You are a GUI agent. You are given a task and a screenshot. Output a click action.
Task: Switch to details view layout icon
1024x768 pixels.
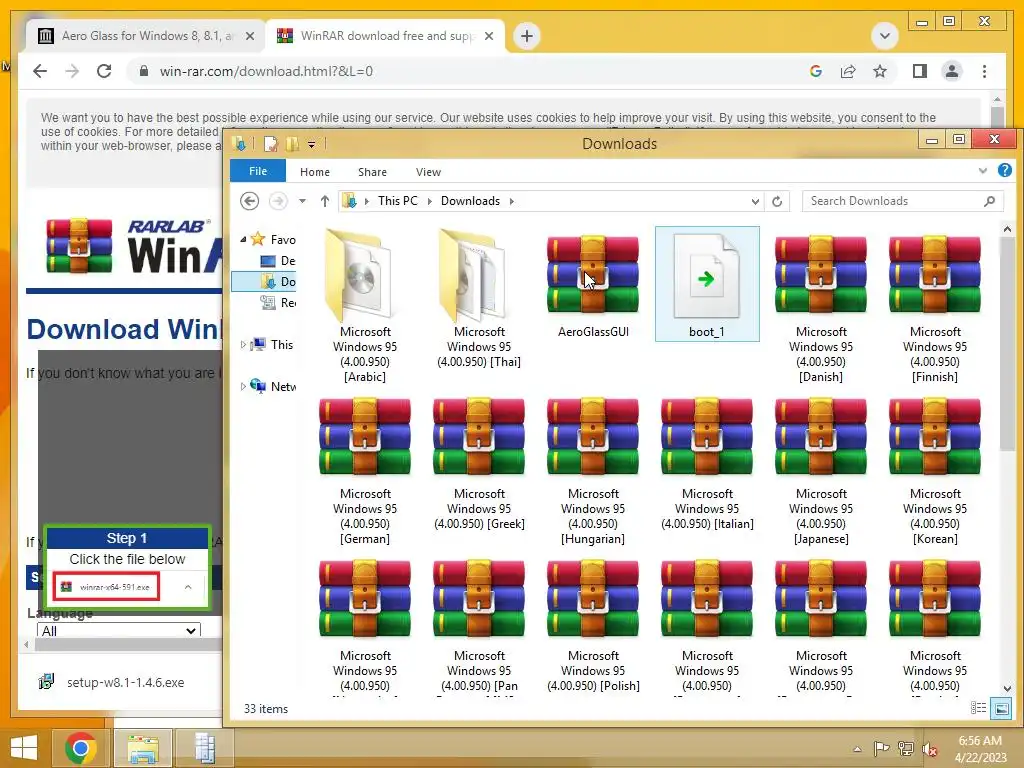(978, 708)
